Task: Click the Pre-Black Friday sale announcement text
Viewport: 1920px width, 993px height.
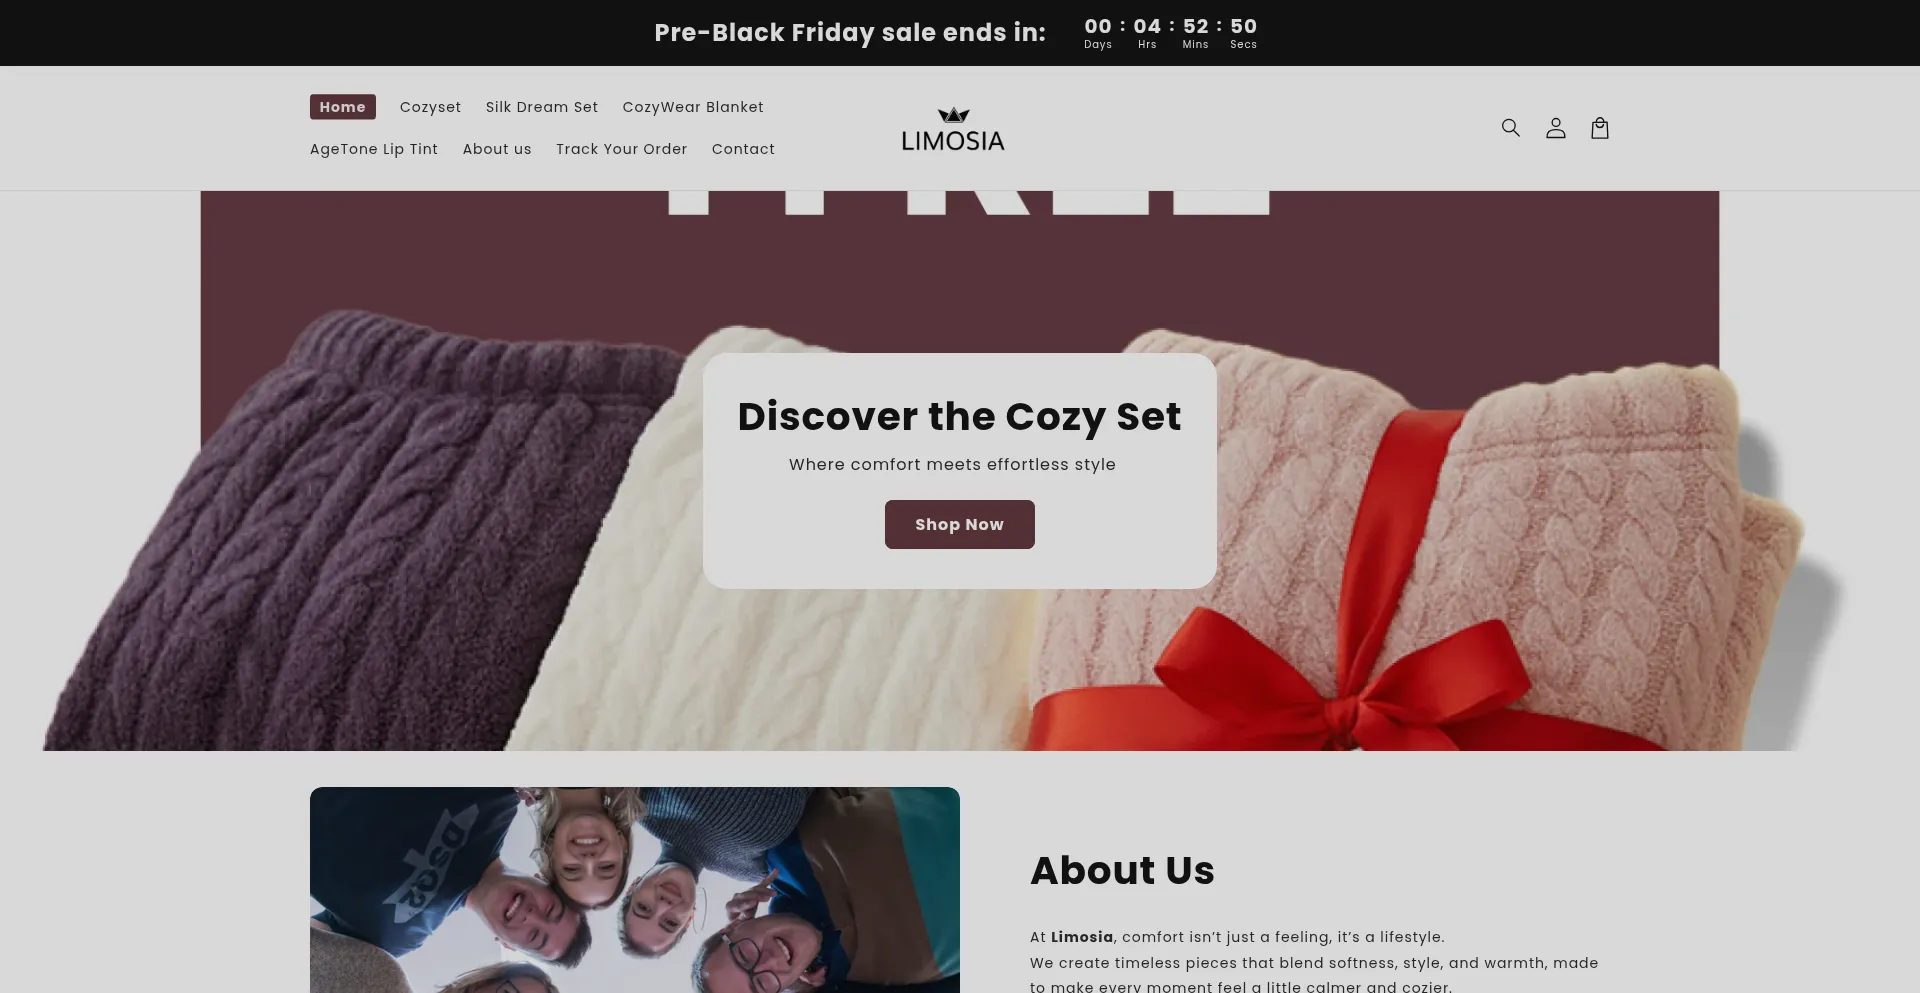Action: click(x=850, y=33)
